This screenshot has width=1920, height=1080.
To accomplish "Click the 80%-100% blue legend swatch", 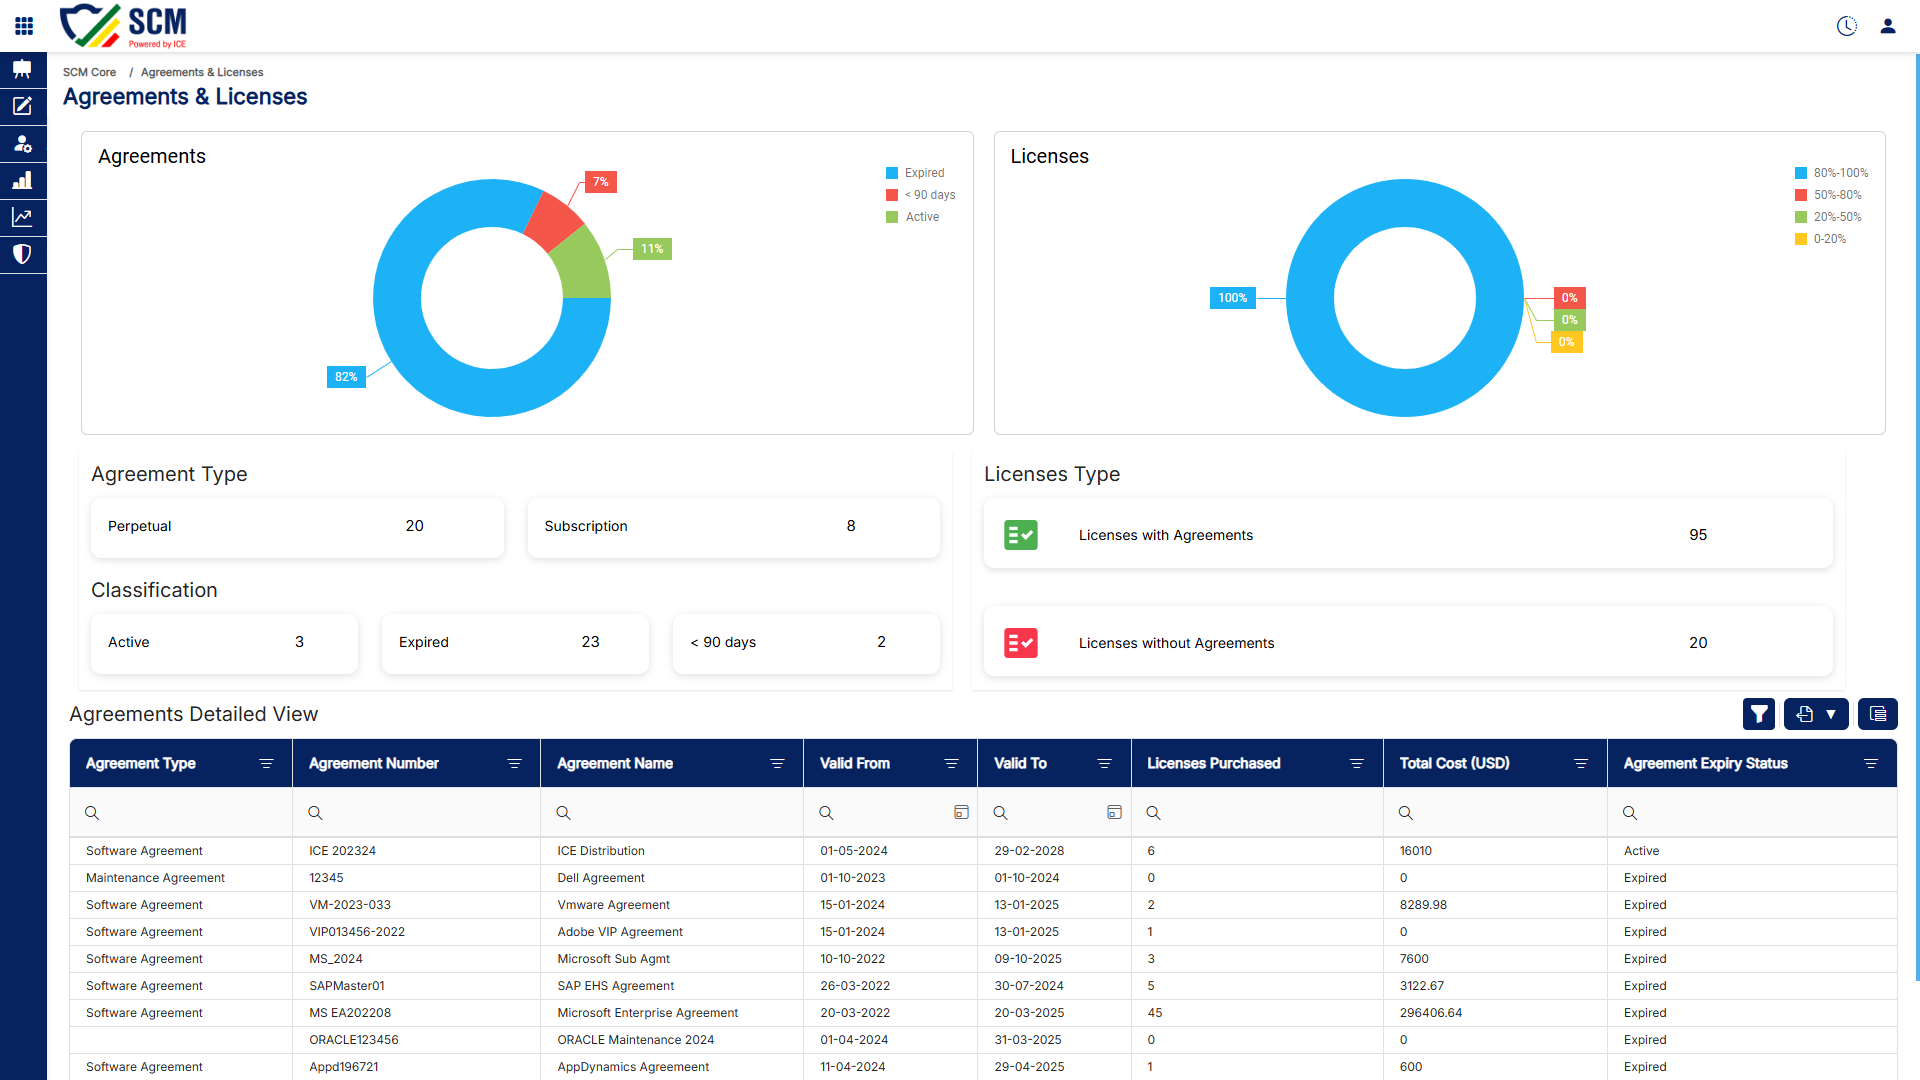I will (1801, 173).
